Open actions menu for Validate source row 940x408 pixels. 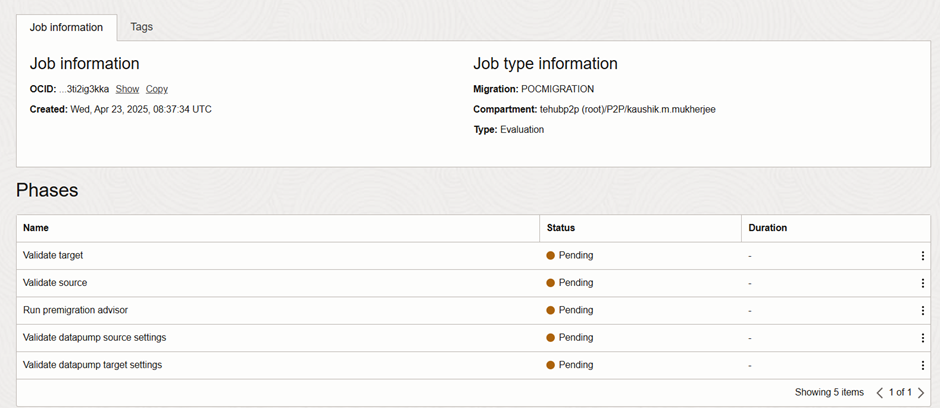click(922, 283)
